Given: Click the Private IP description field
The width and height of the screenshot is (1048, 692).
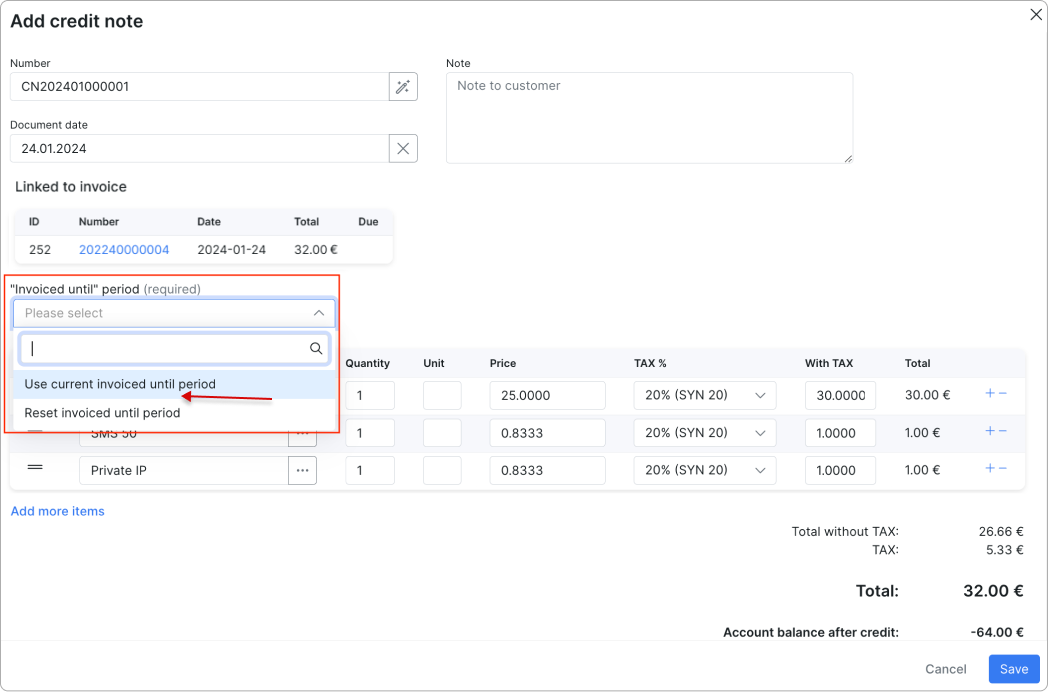Looking at the screenshot, I should point(184,471).
